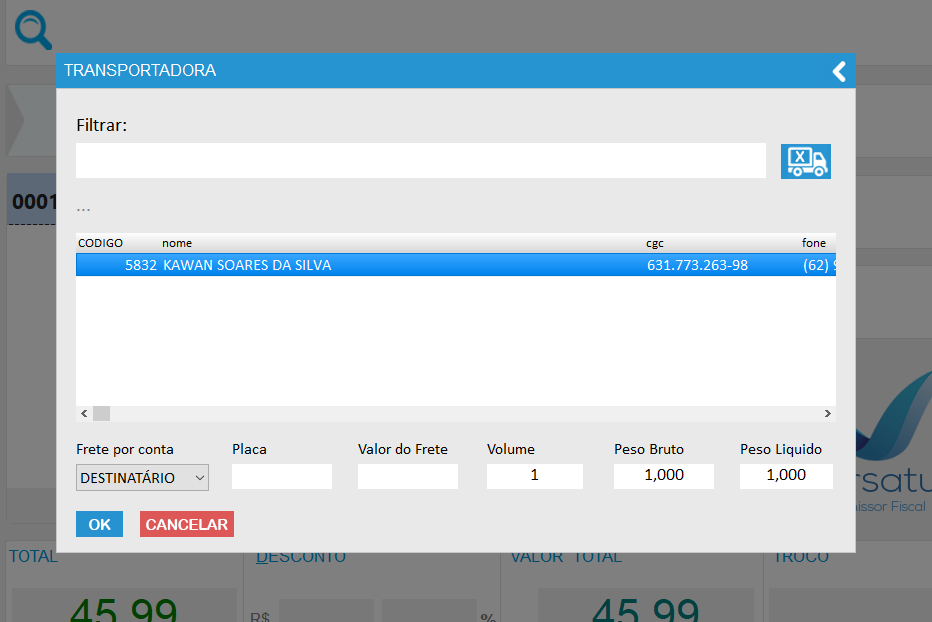This screenshot has width=932, height=622.
Task: Click the magnifier search icon
Action: (x=33, y=30)
